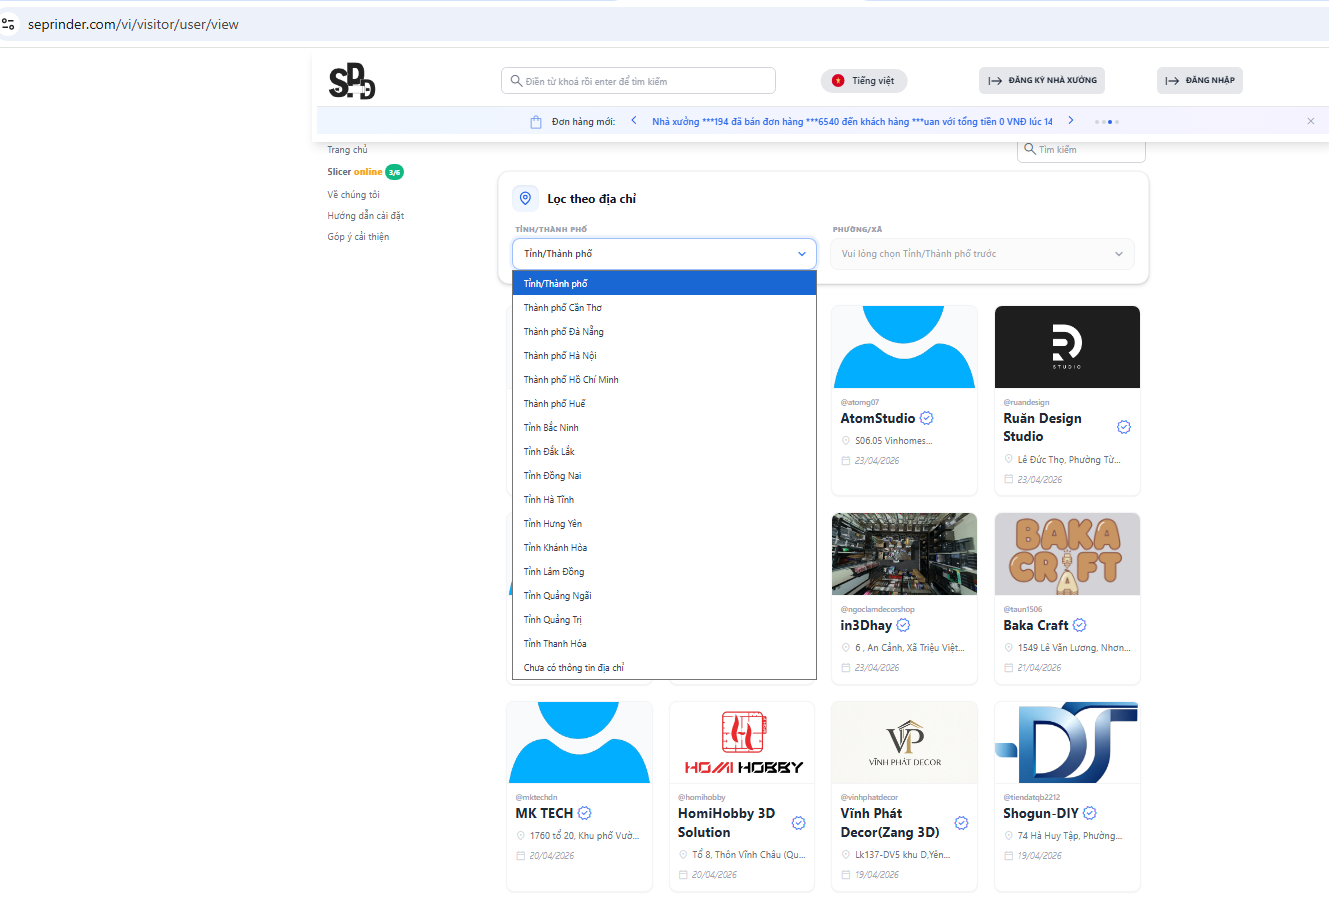Click the SD logo in the header
The height and width of the screenshot is (900, 1329).
click(352, 81)
